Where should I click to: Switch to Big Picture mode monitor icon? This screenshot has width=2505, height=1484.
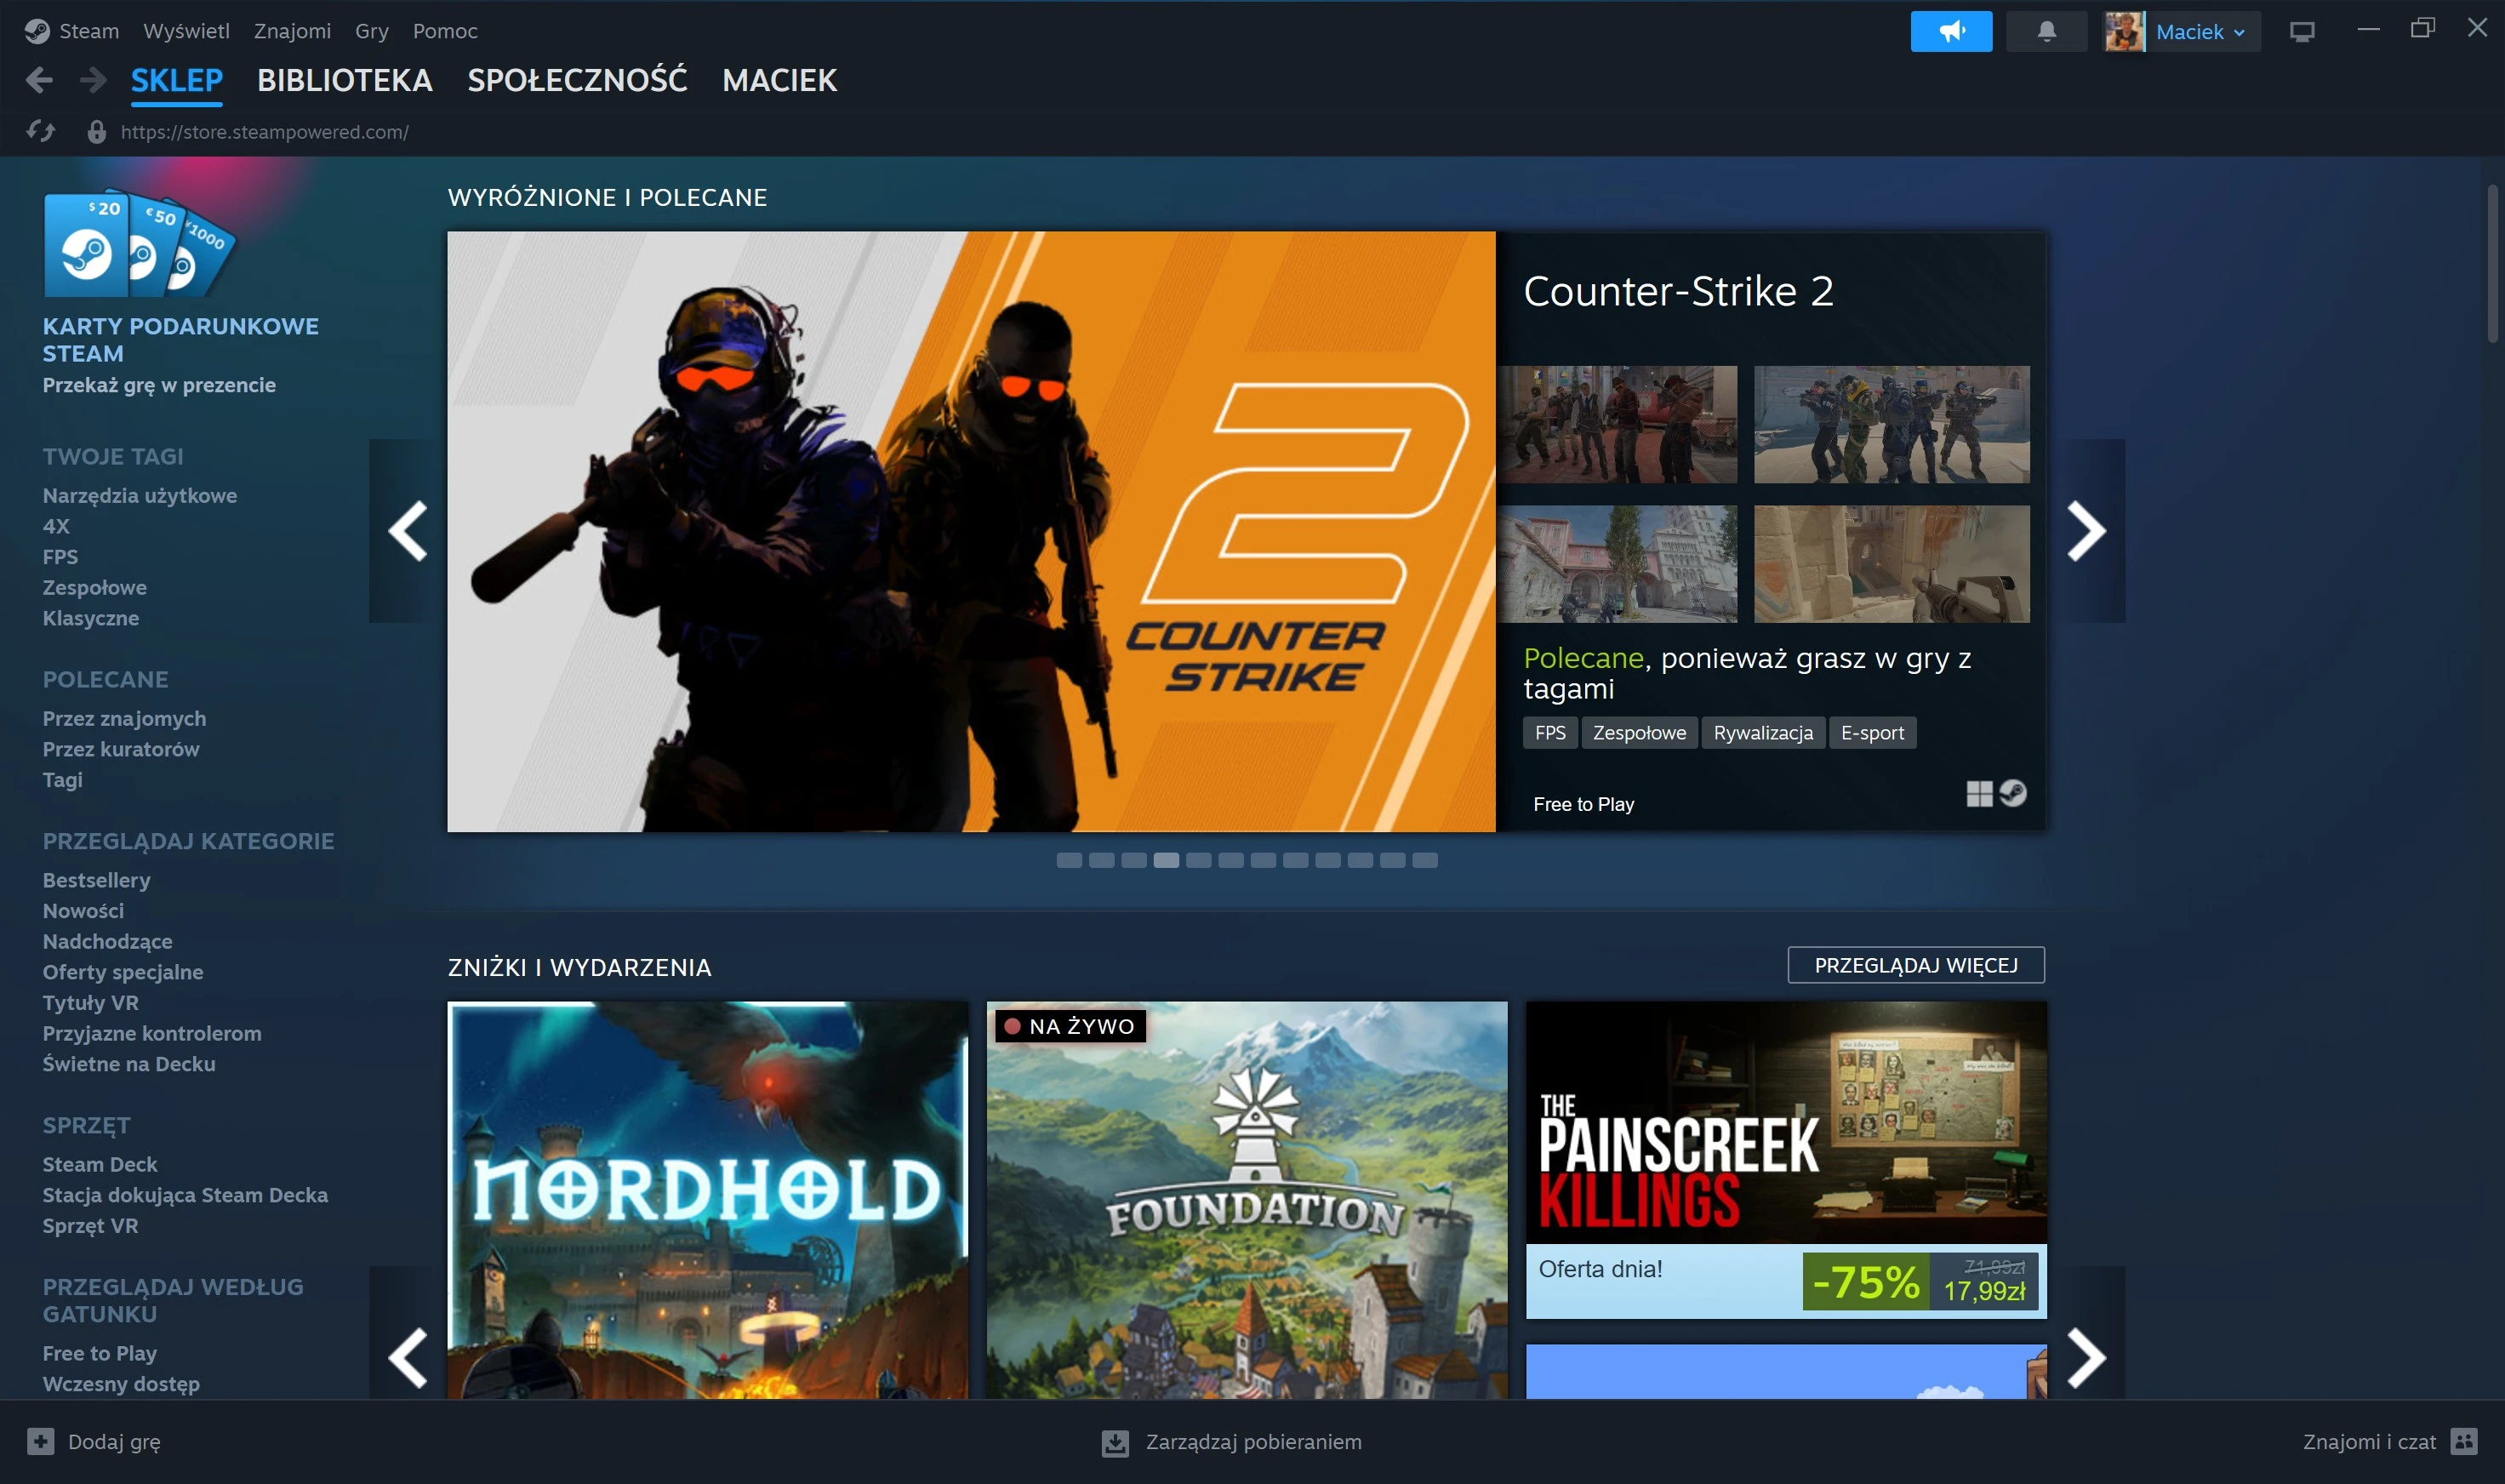point(2302,32)
